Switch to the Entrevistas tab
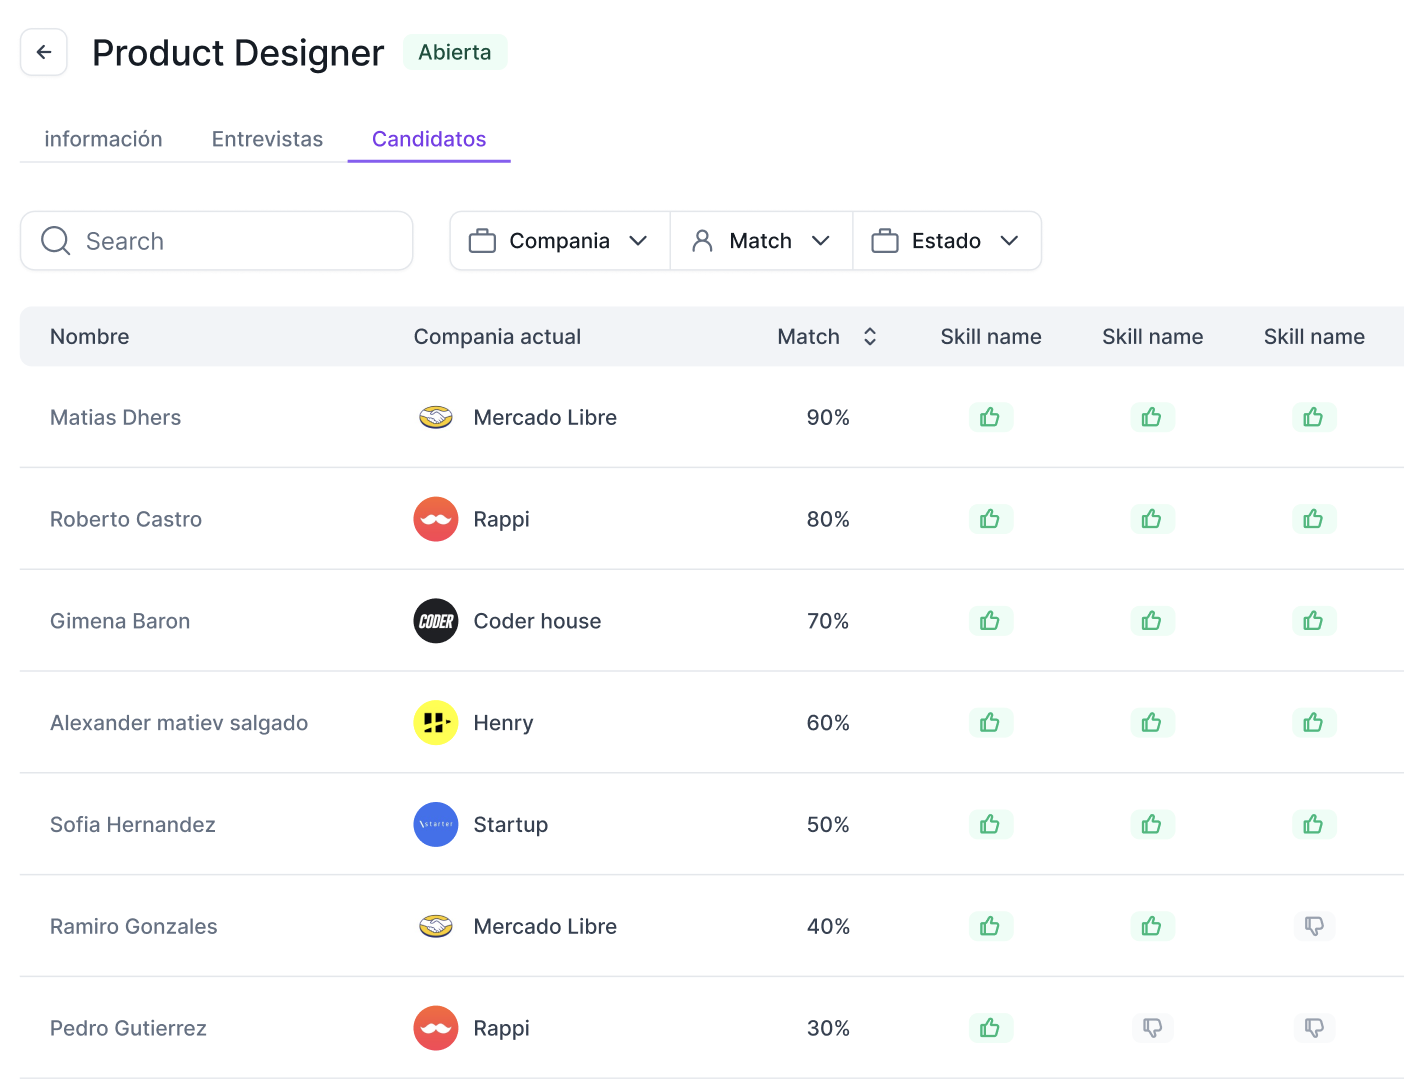The image size is (1404, 1088). [267, 139]
